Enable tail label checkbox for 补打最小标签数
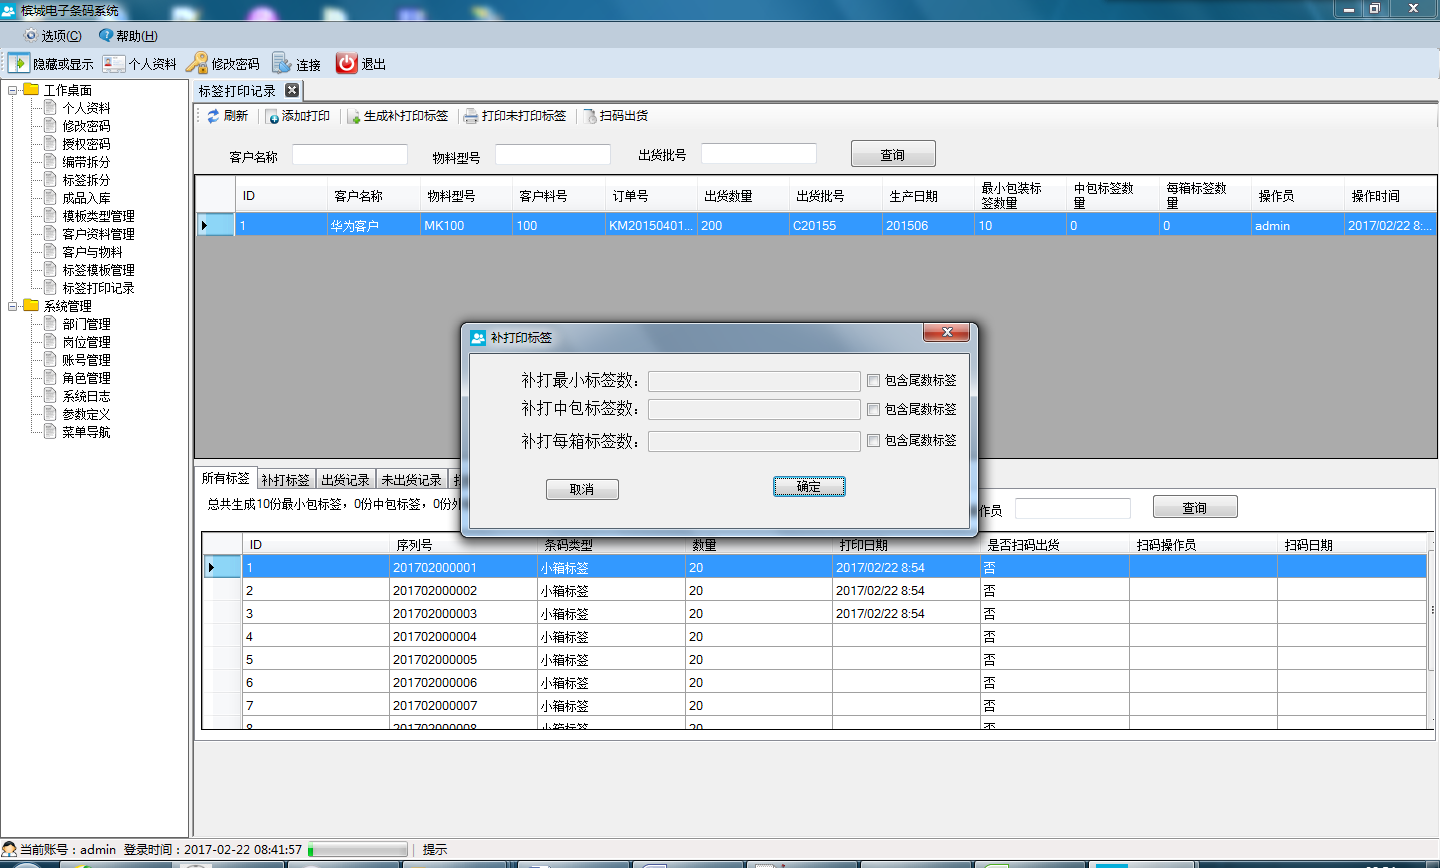Image resolution: width=1440 pixels, height=868 pixels. tap(874, 380)
